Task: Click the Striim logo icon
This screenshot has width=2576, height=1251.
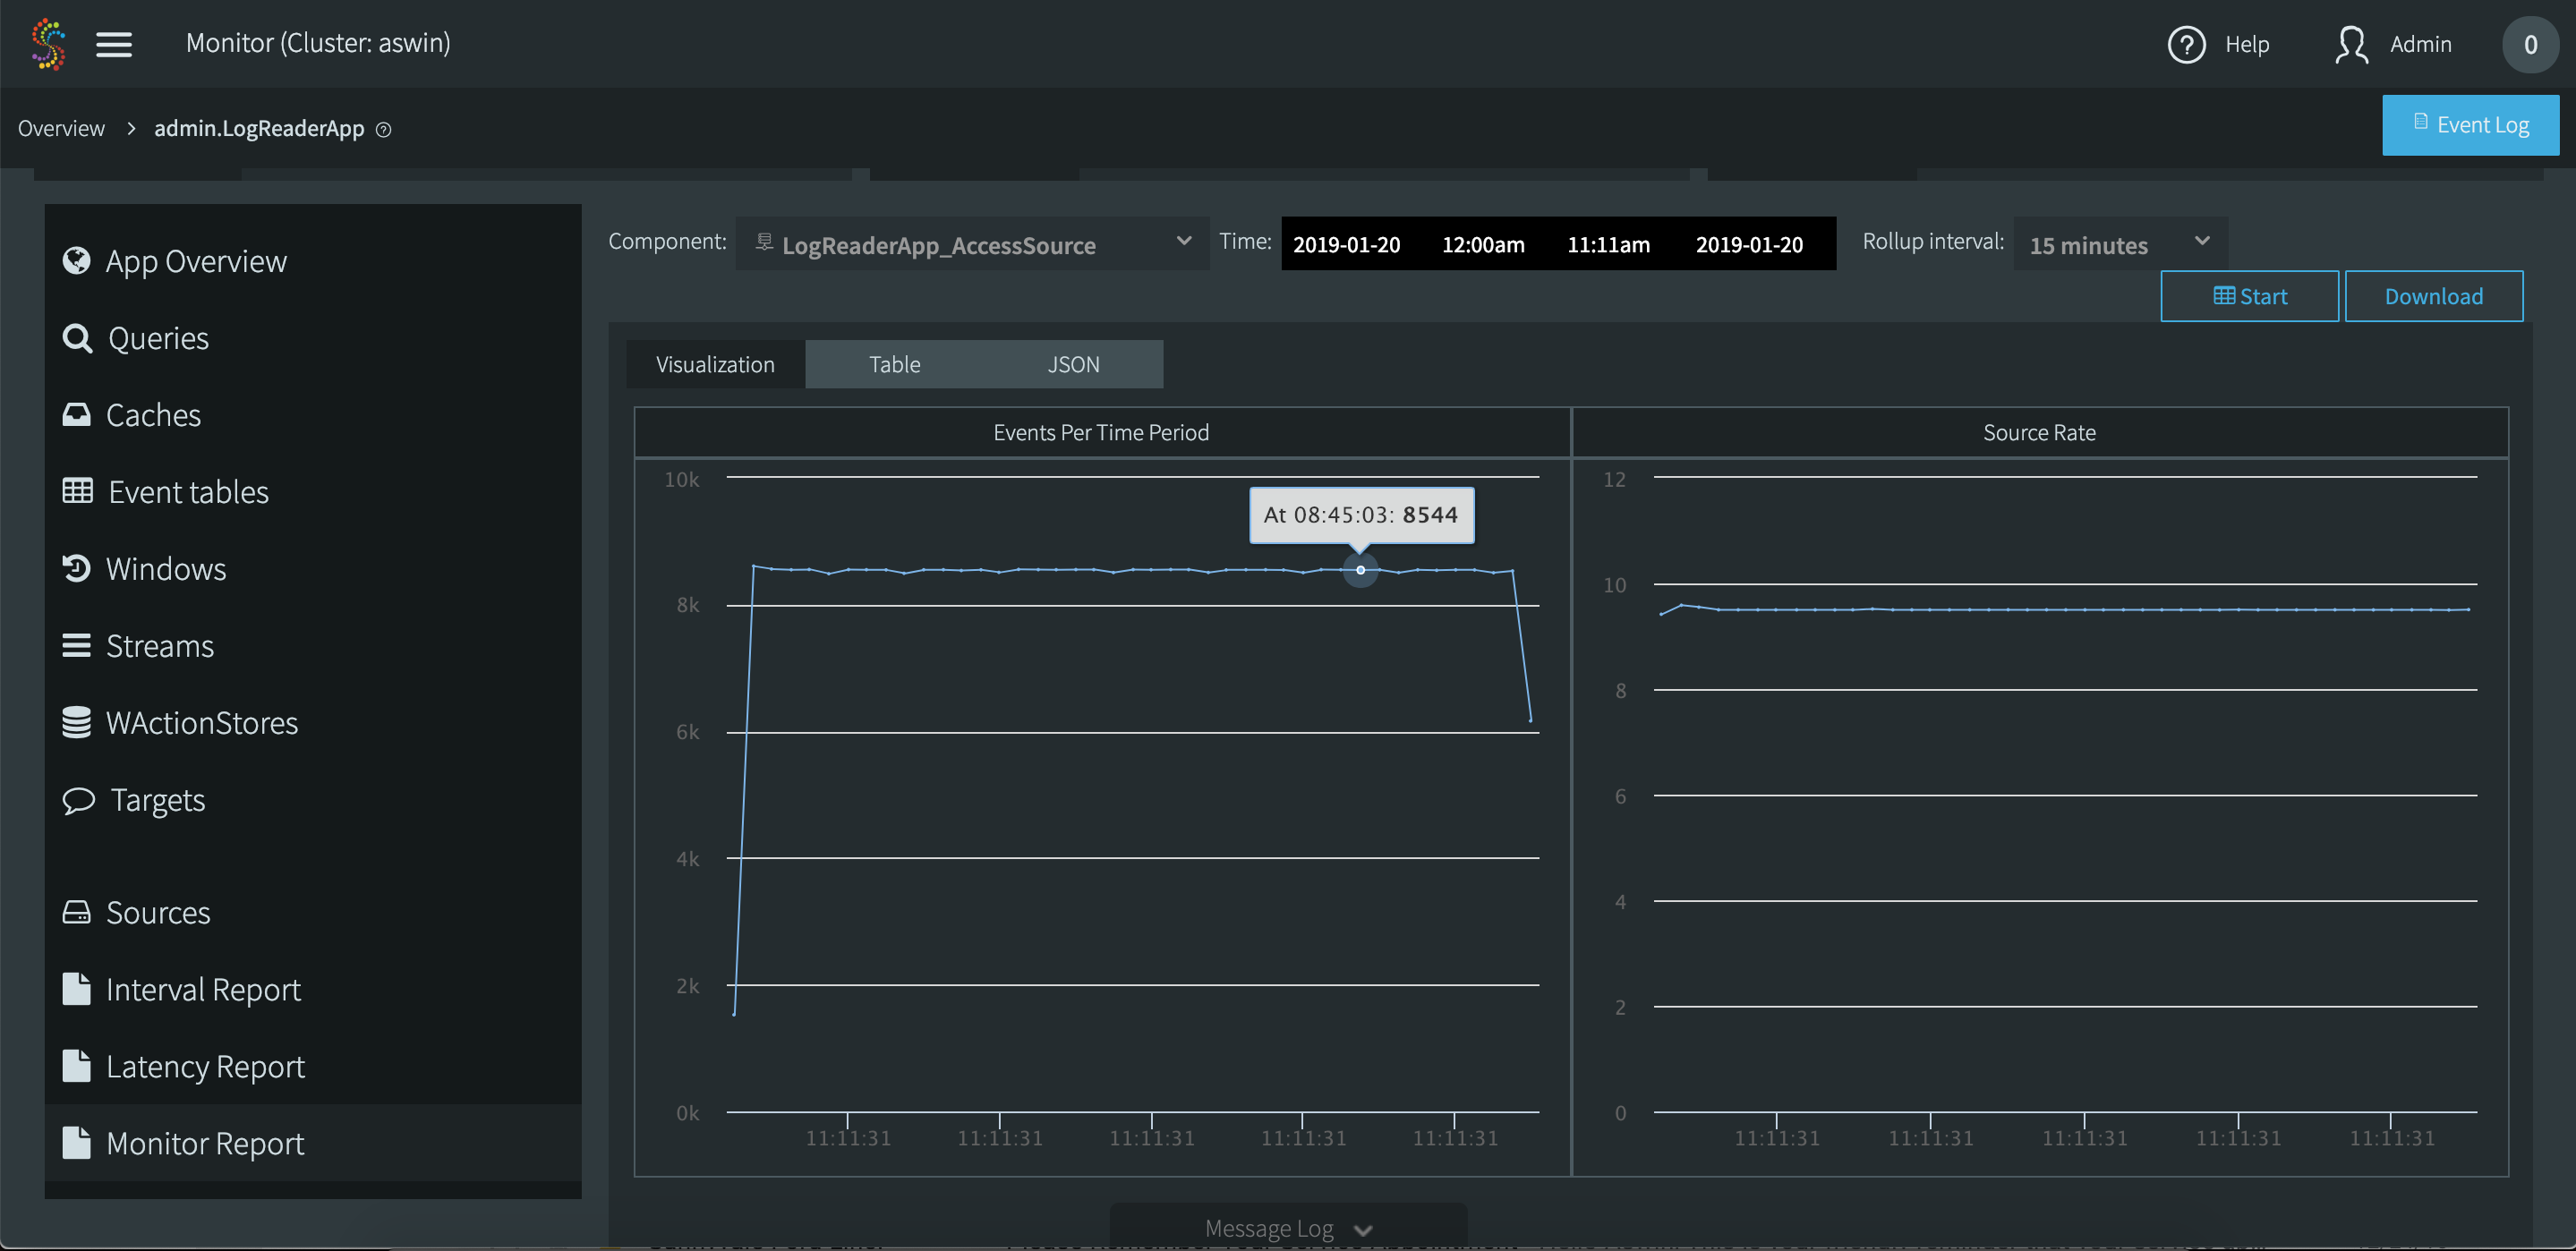Action: [48, 44]
